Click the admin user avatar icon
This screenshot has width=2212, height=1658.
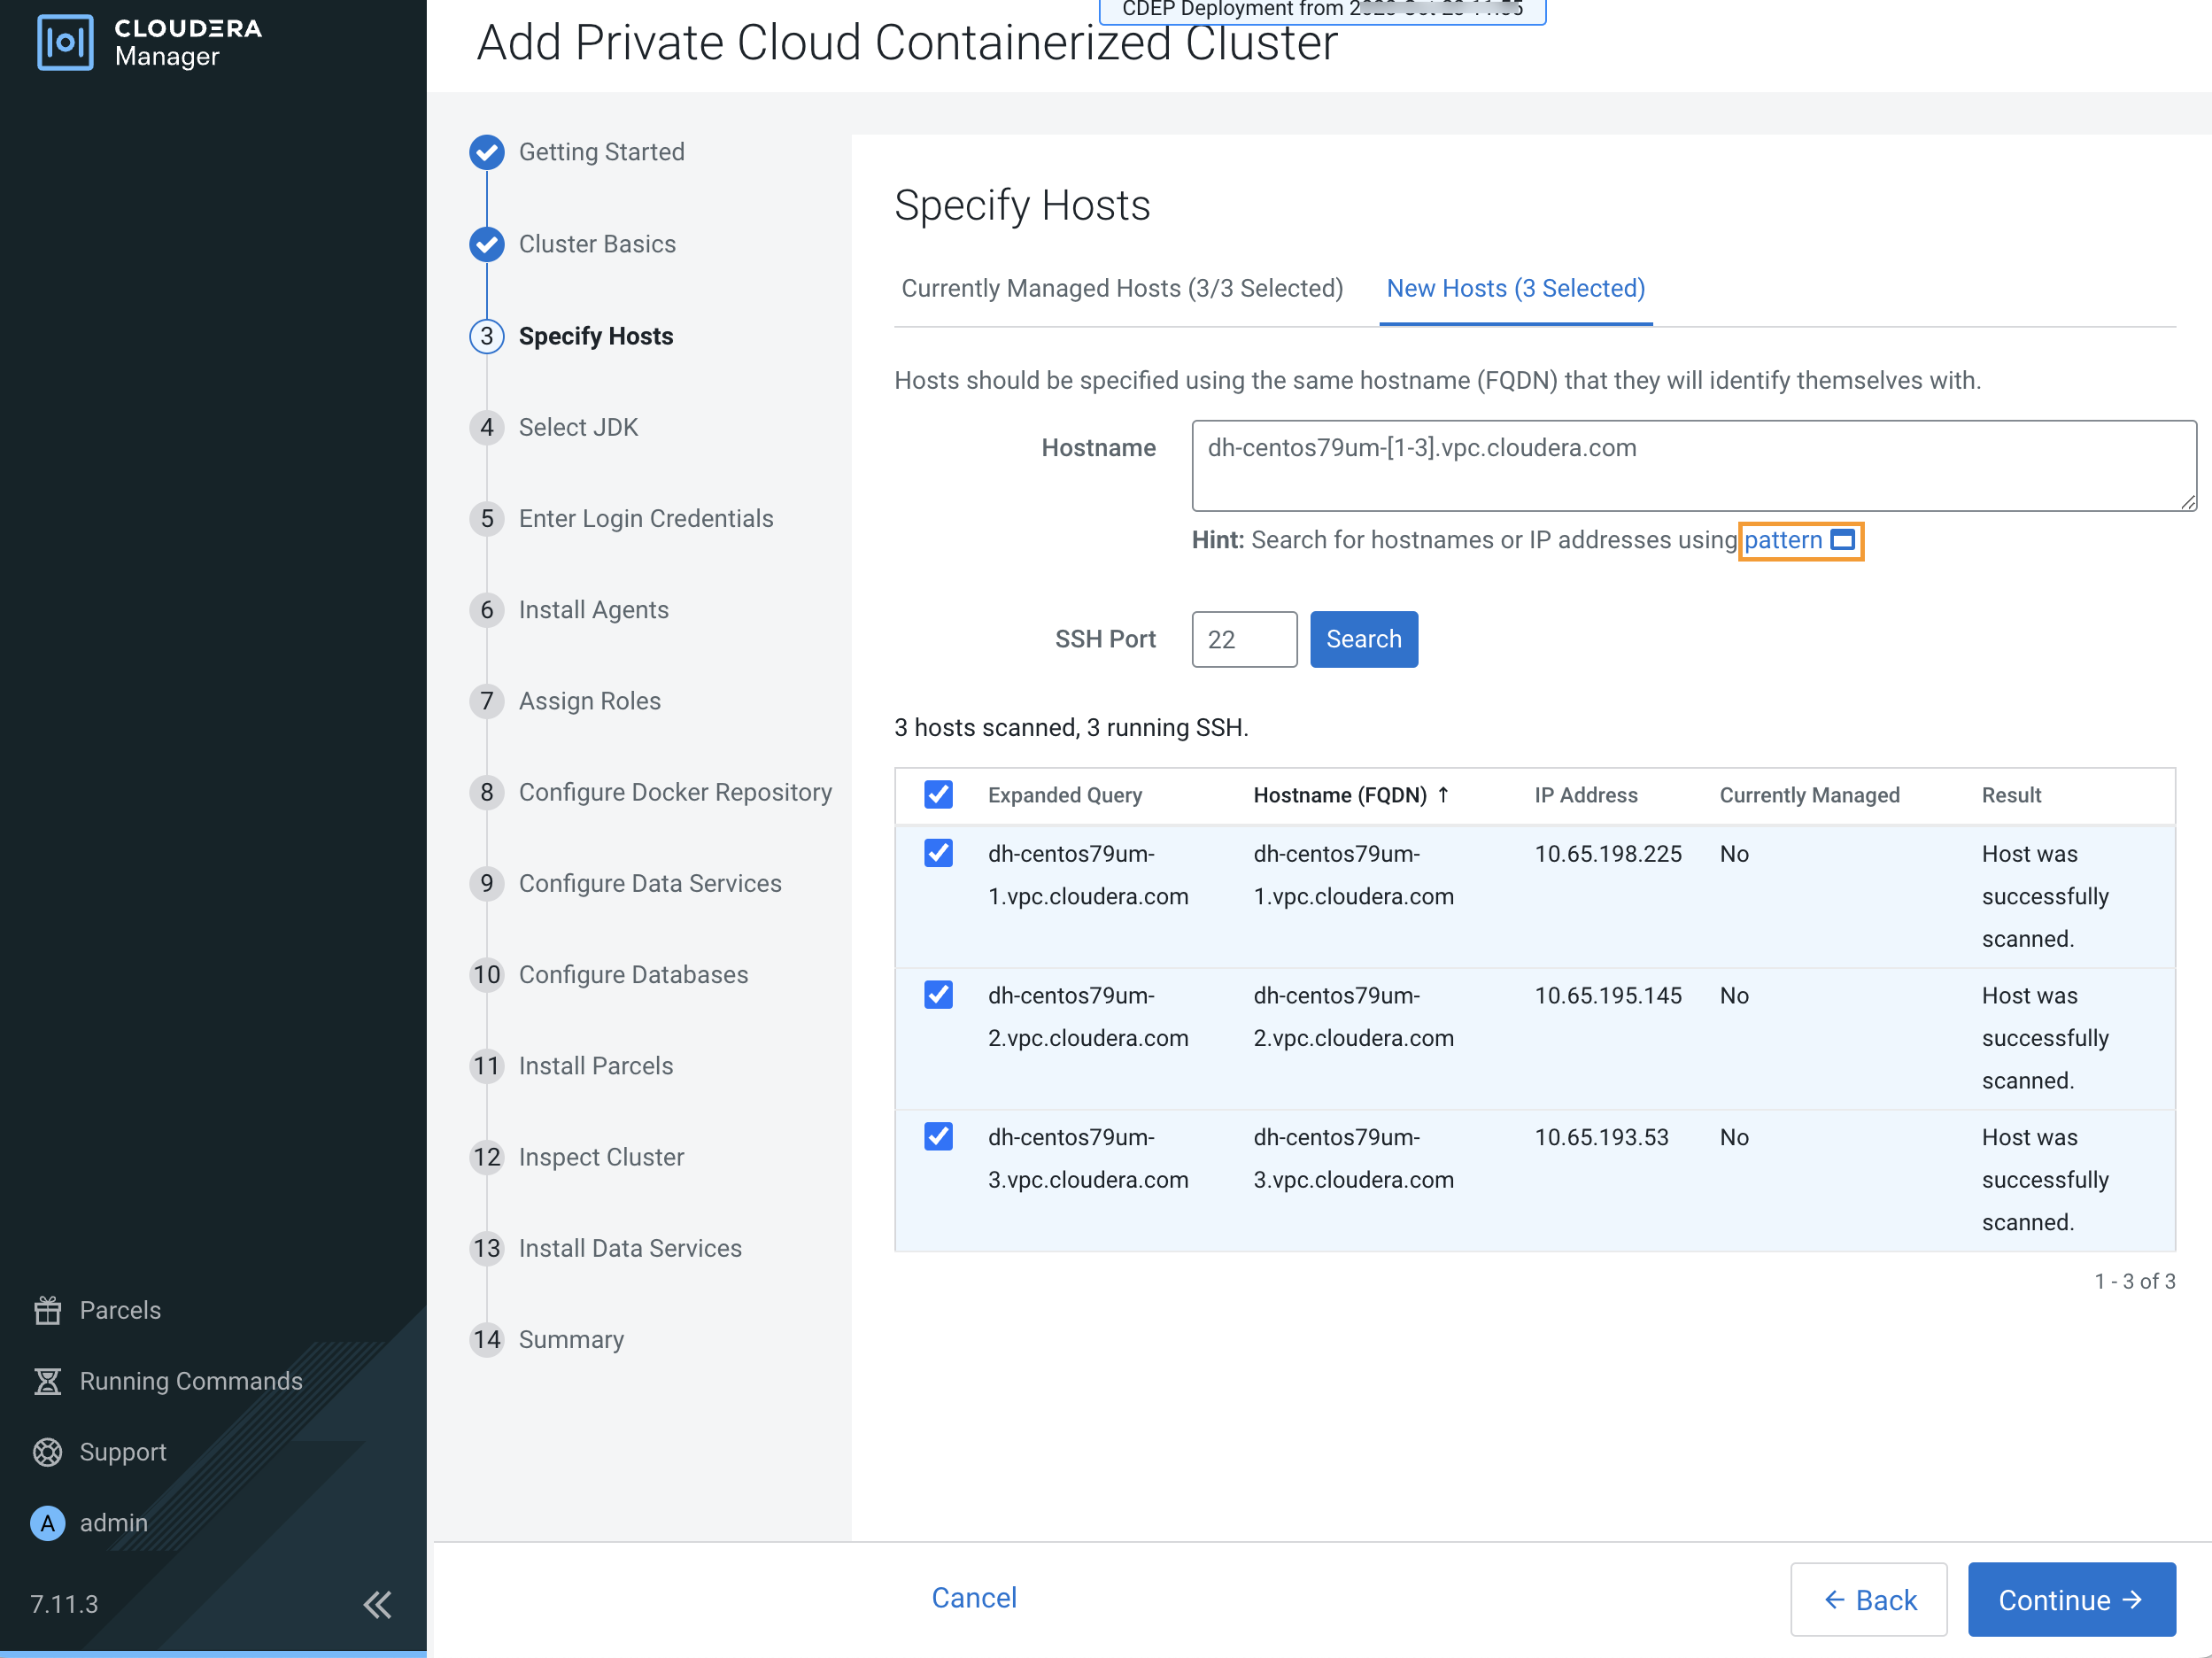point(47,1523)
